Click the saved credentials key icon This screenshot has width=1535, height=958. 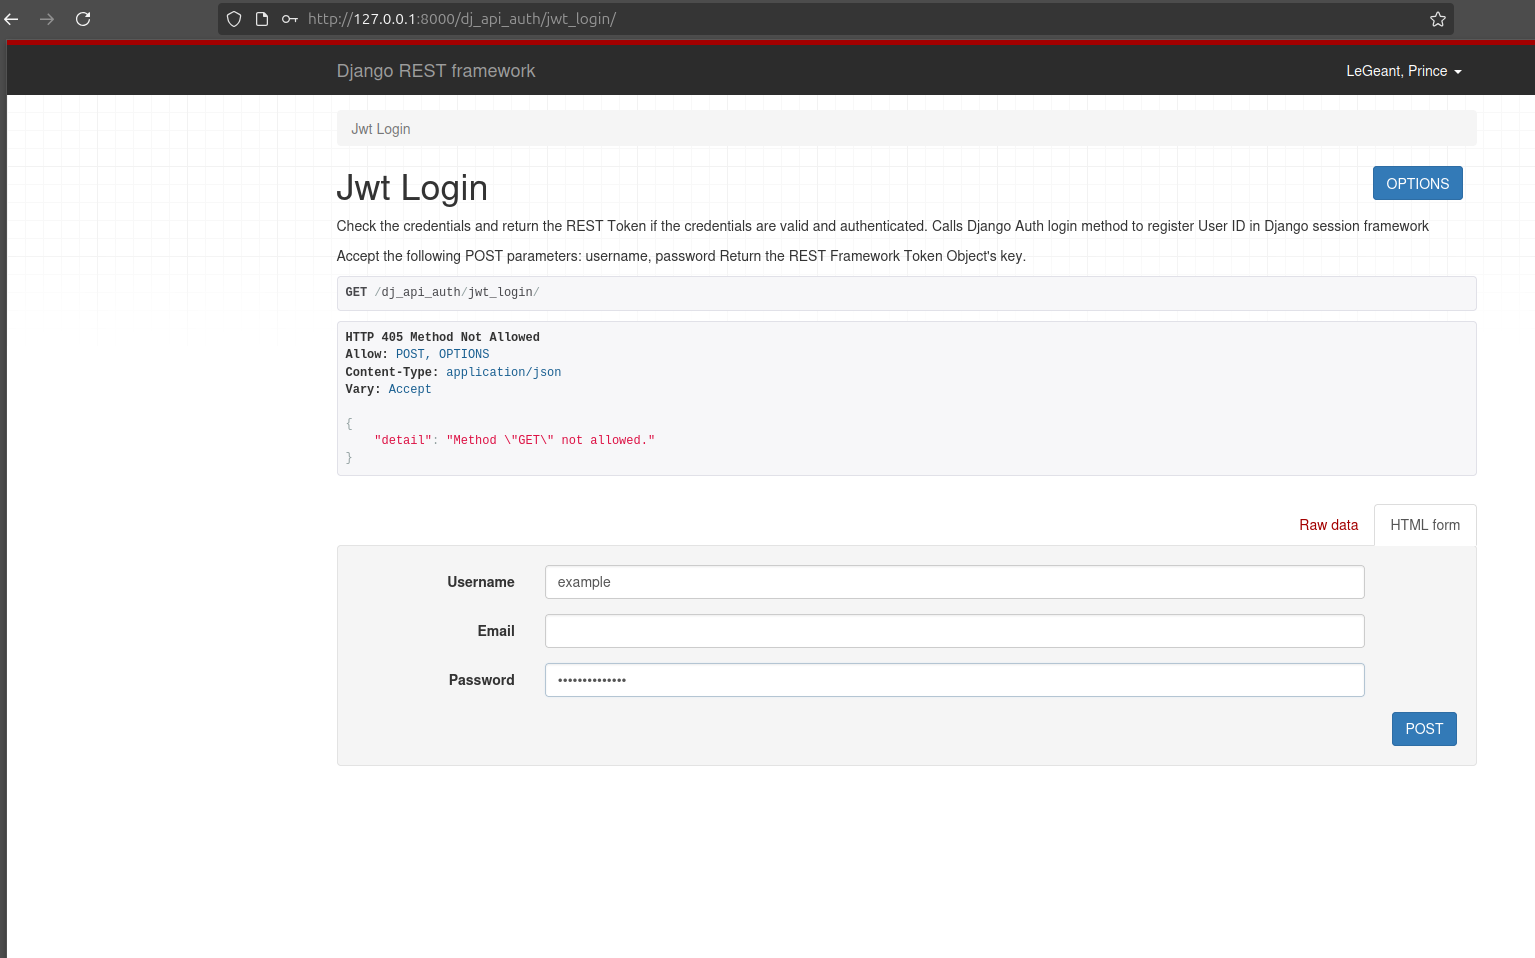pos(288,18)
